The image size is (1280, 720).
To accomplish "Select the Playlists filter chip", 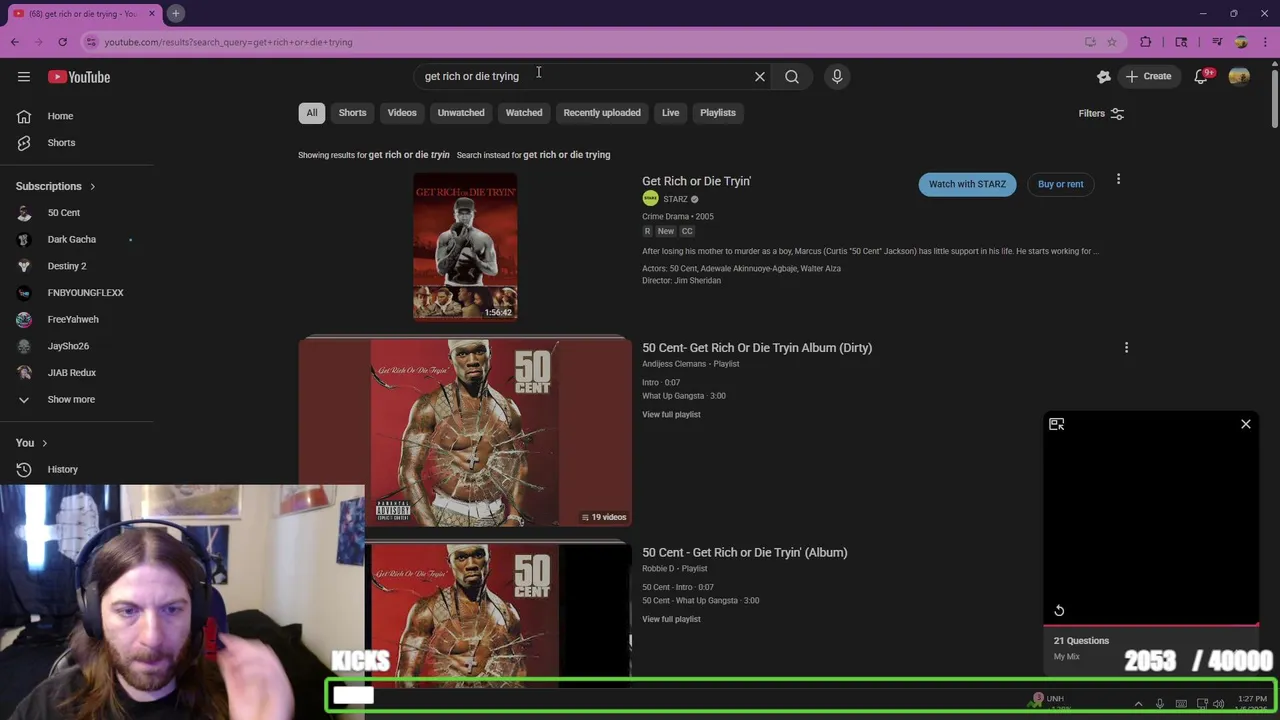I will tap(718, 113).
